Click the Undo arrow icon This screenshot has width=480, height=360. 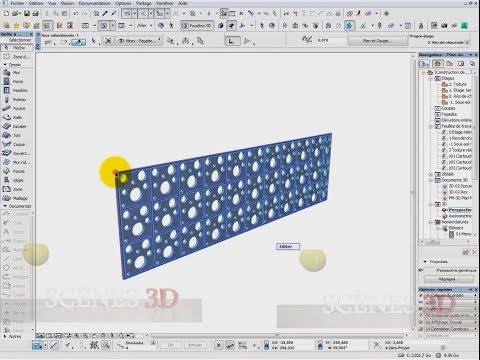tap(76, 13)
